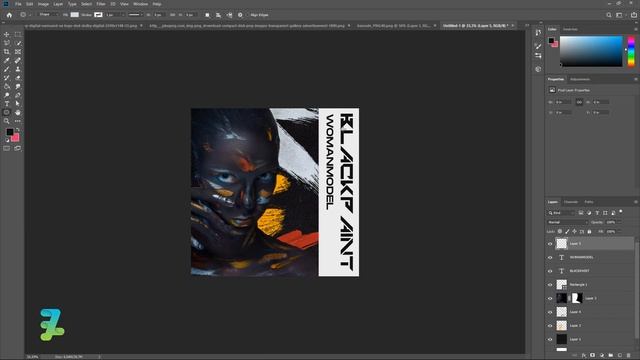640x360 pixels.
Task: Select the Spot Healing Brush tool
Action: (18, 60)
